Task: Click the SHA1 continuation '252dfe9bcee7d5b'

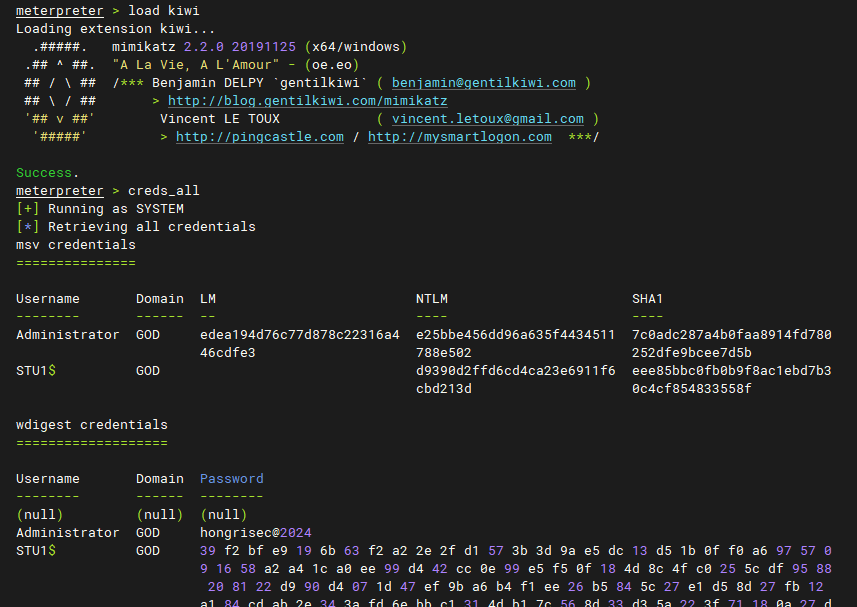Action: coord(692,353)
